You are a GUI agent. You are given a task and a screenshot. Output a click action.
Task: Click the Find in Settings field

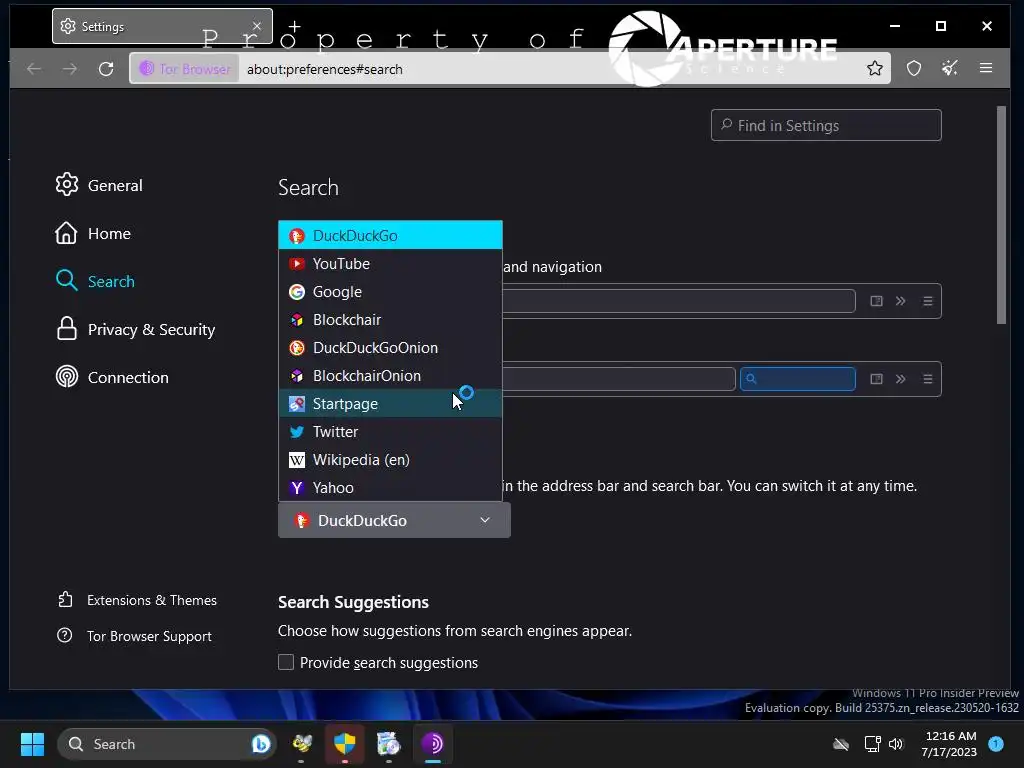[826, 125]
